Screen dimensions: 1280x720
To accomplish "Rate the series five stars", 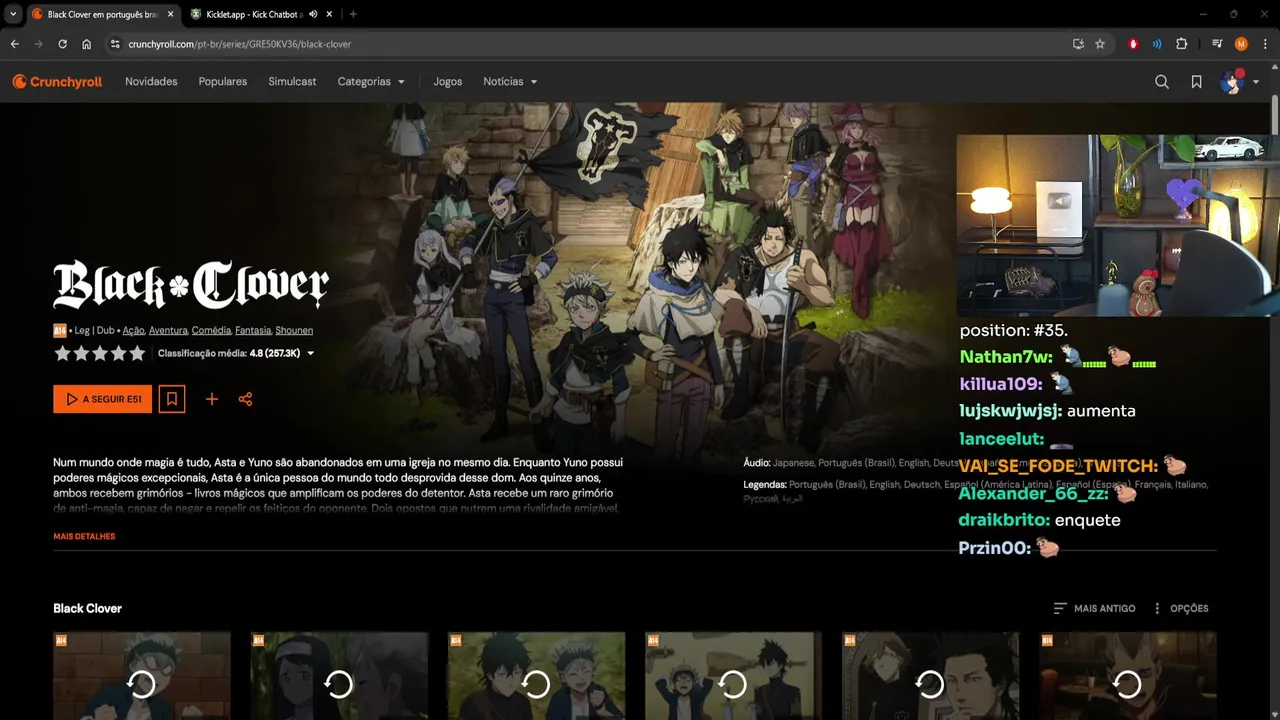I will [137, 353].
